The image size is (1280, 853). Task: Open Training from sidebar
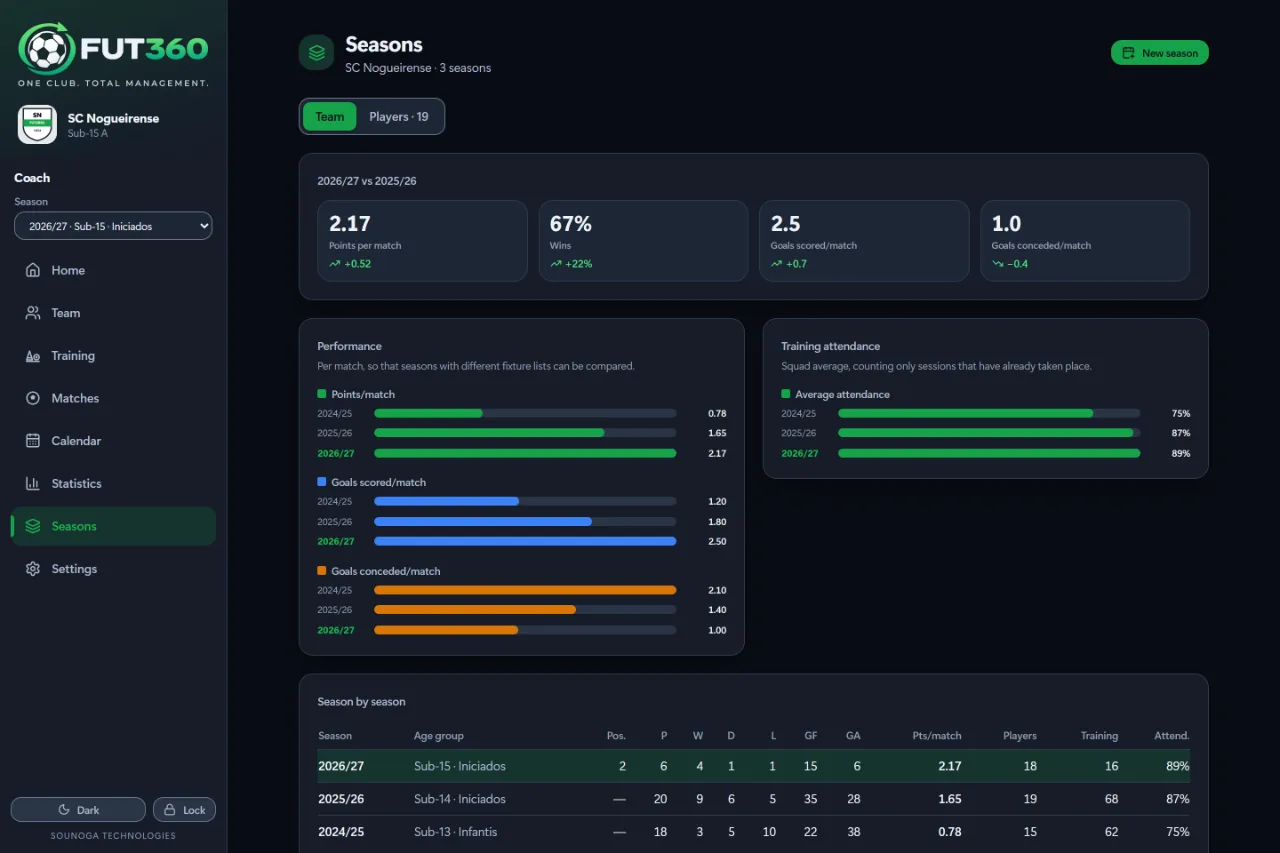tap(113, 356)
